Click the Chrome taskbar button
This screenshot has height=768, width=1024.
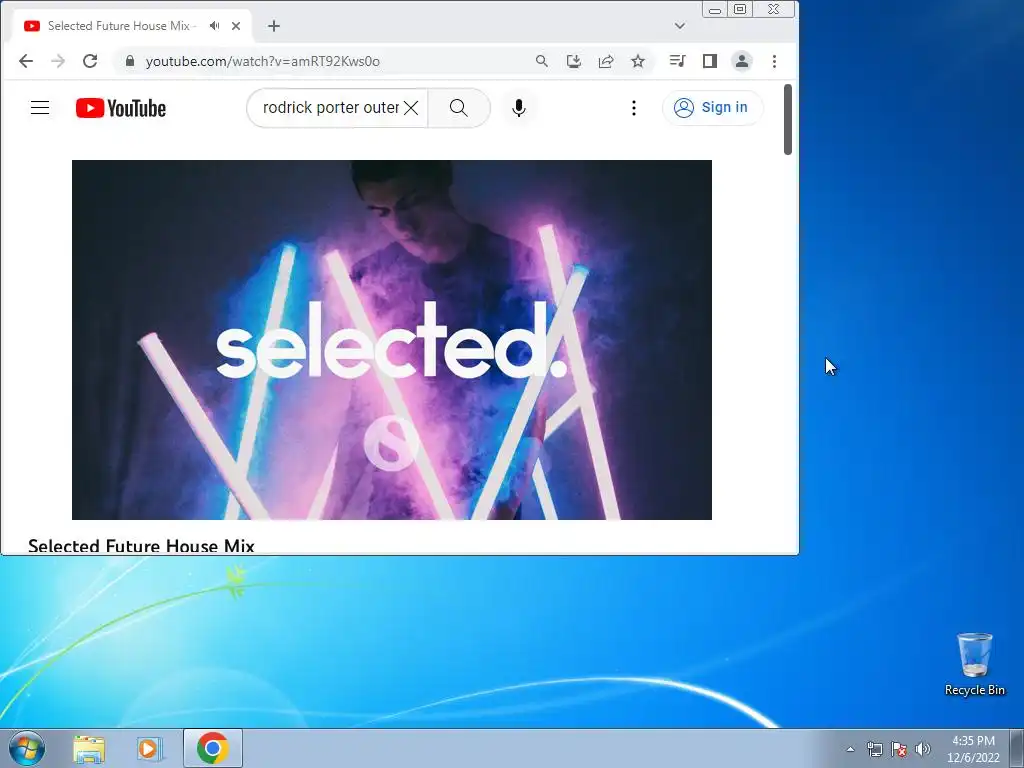pos(213,748)
